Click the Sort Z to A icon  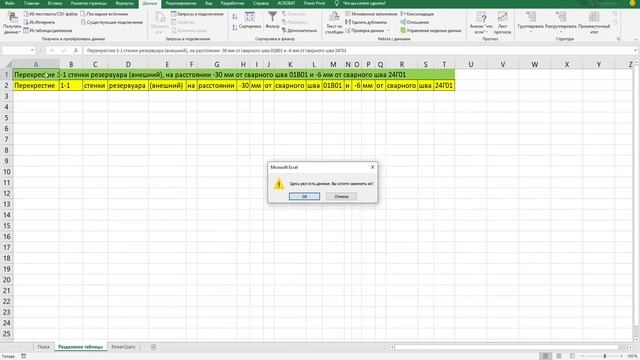pos(235,27)
